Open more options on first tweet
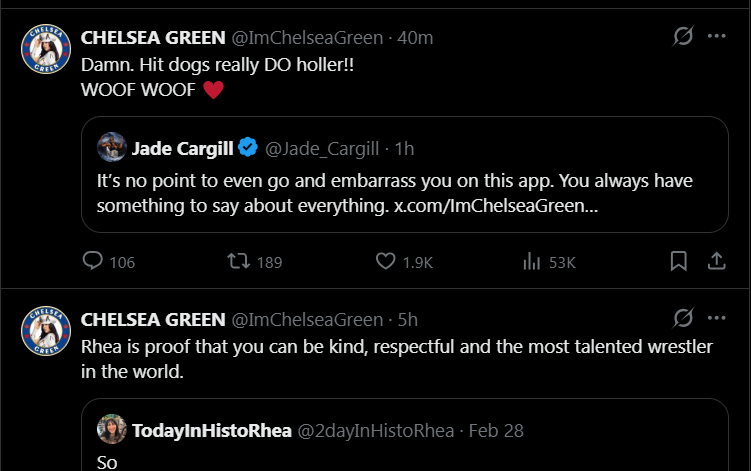Image resolution: width=751 pixels, height=471 pixels. [716, 37]
